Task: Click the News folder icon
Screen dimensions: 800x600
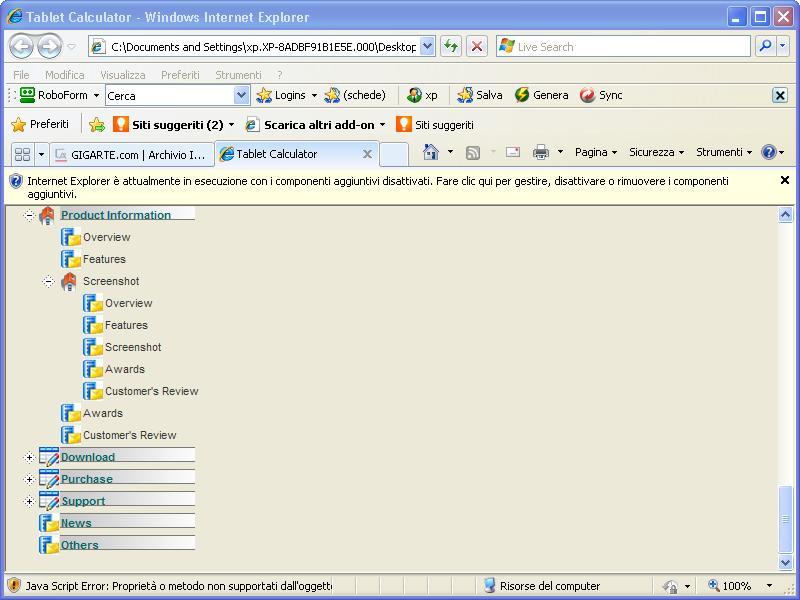Action: click(x=49, y=523)
